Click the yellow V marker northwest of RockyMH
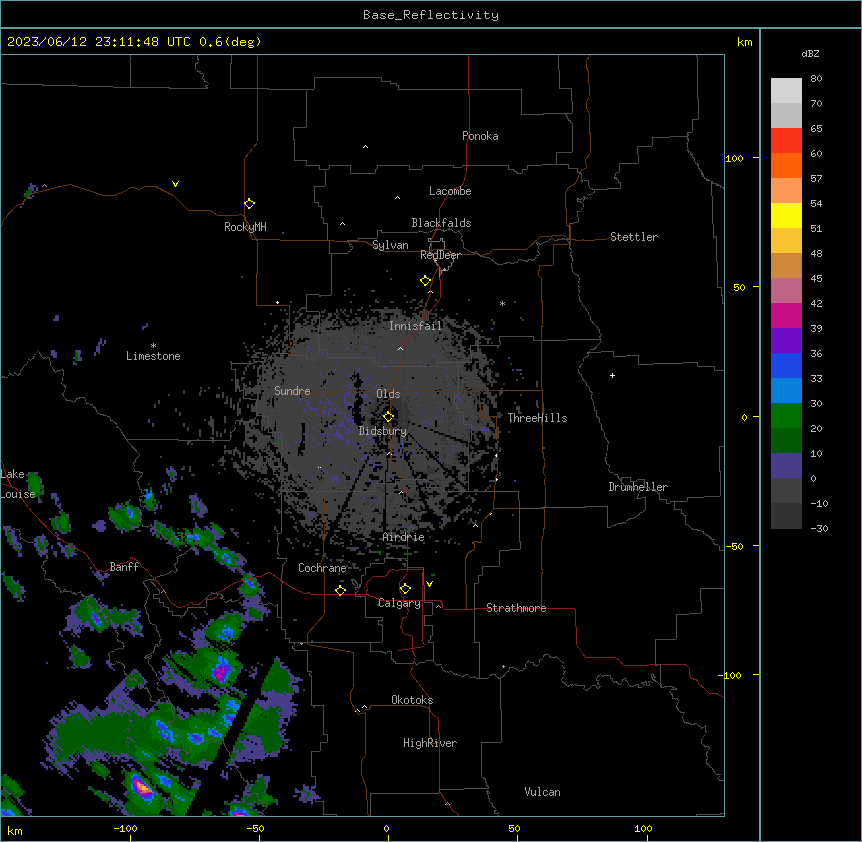Viewport: 862px width, 842px height. pos(175,184)
